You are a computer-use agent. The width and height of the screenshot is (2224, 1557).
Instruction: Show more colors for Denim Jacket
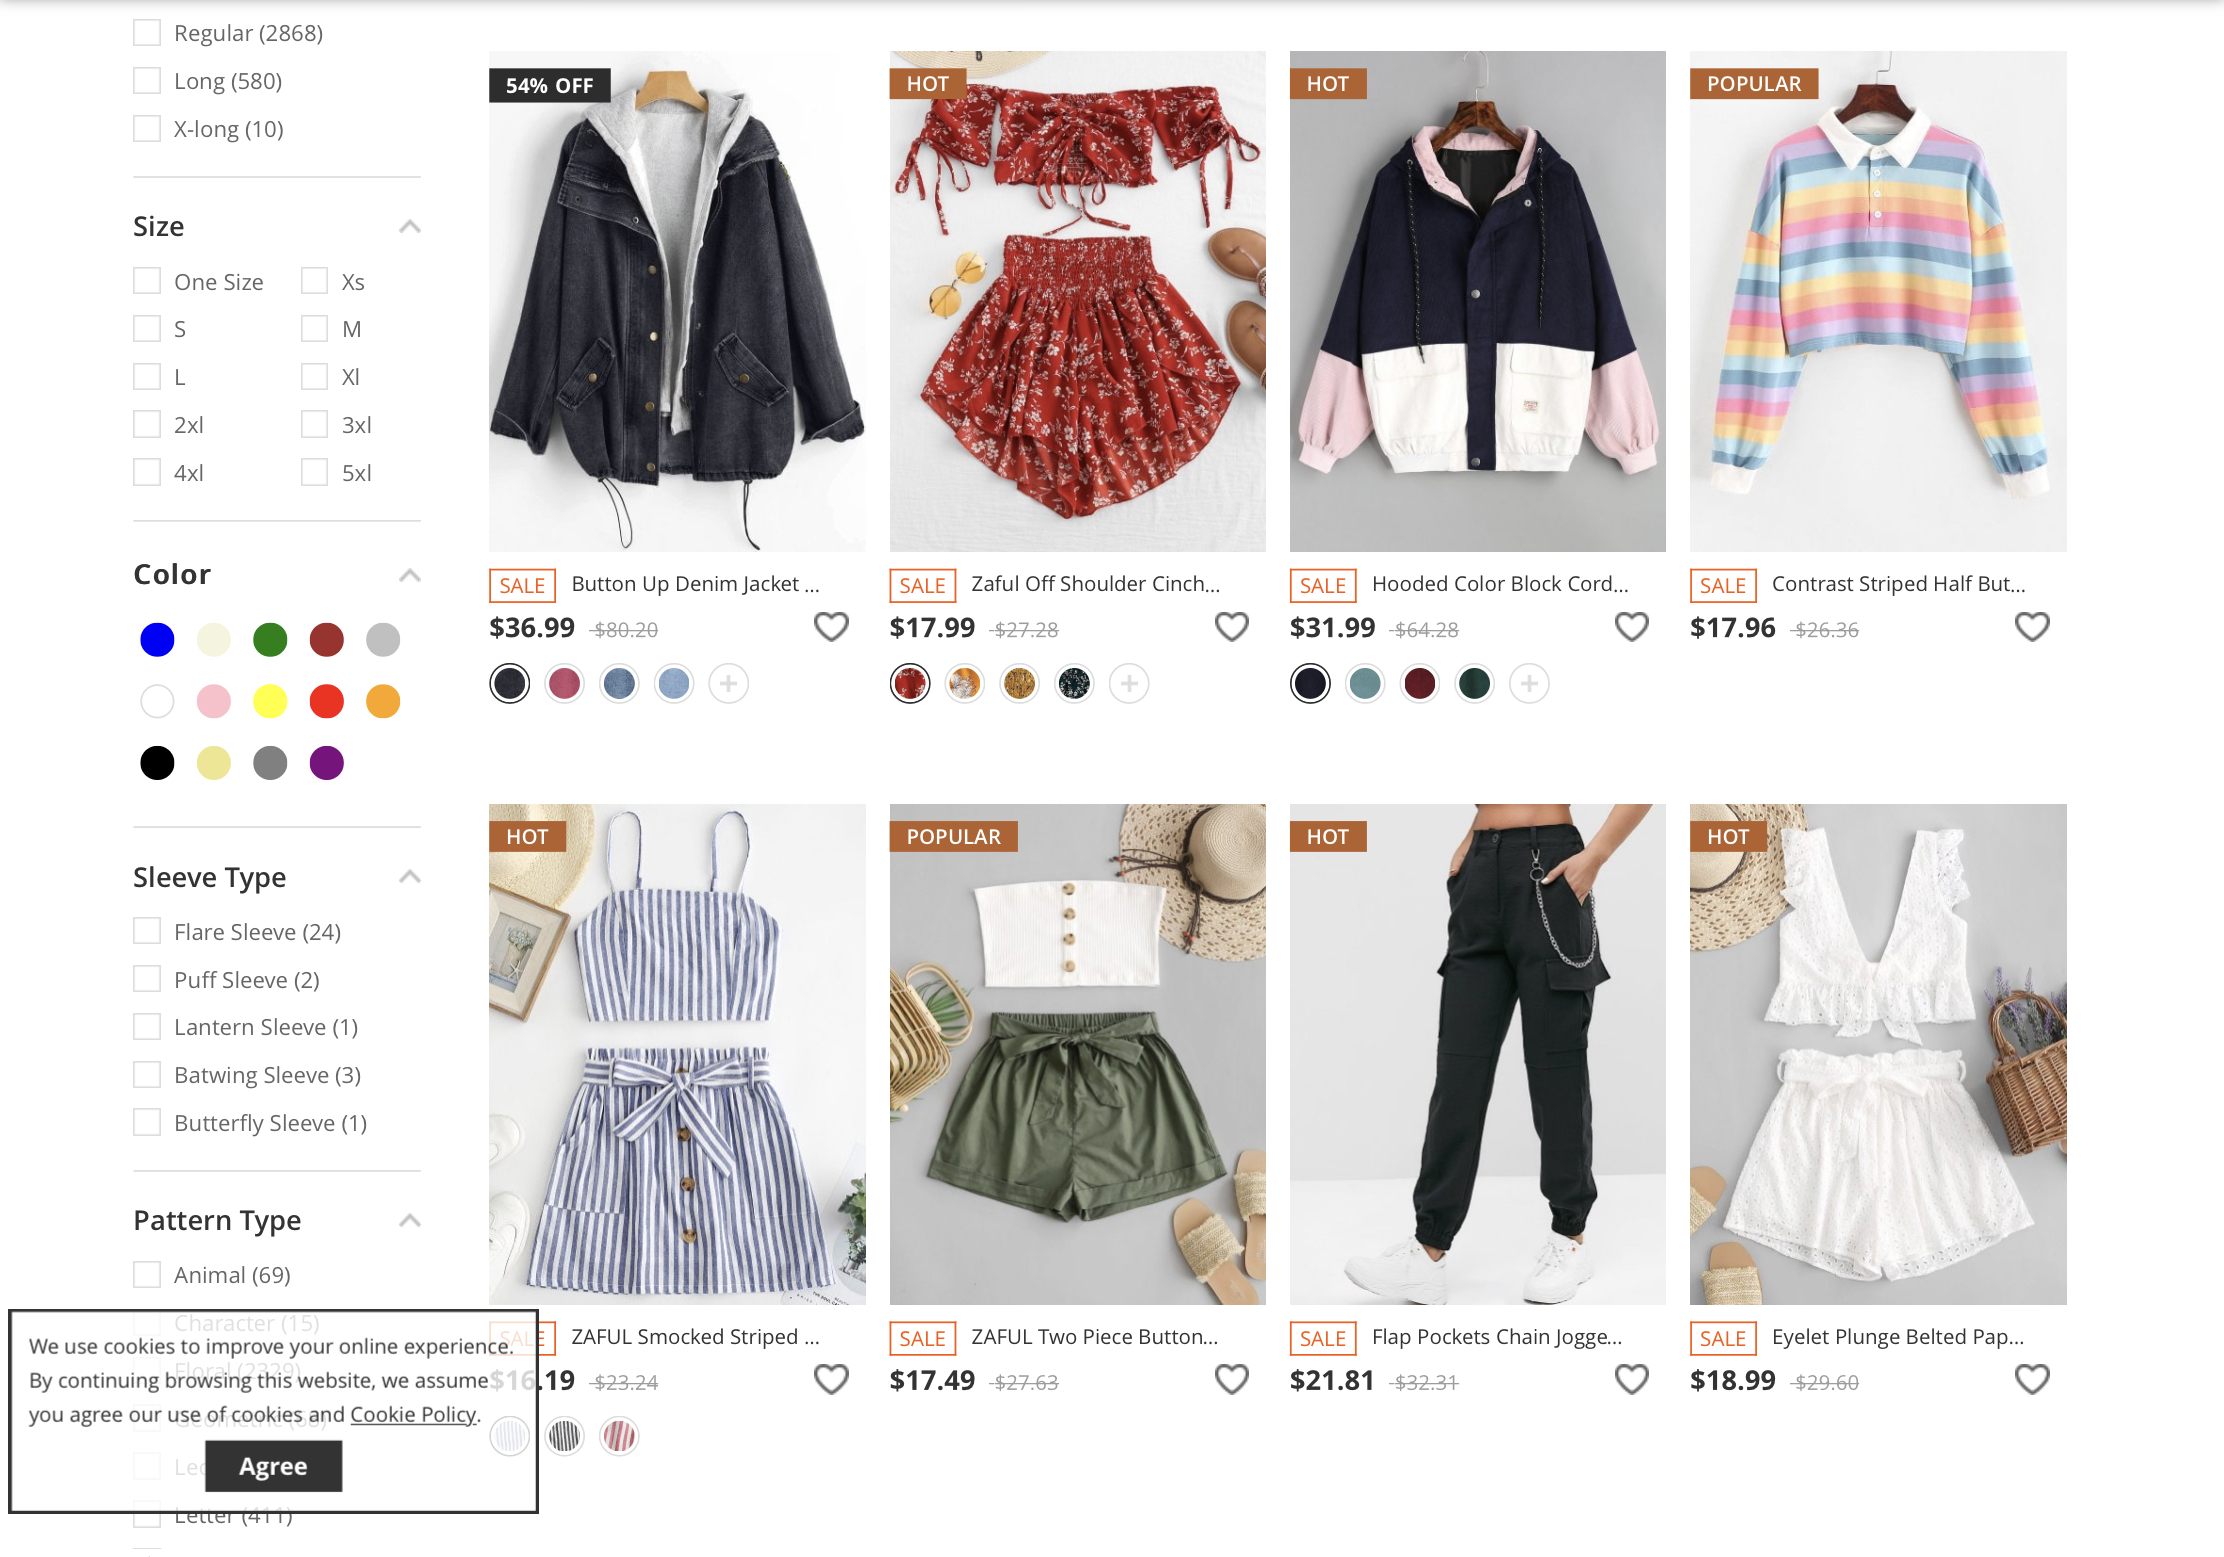pos(729,684)
